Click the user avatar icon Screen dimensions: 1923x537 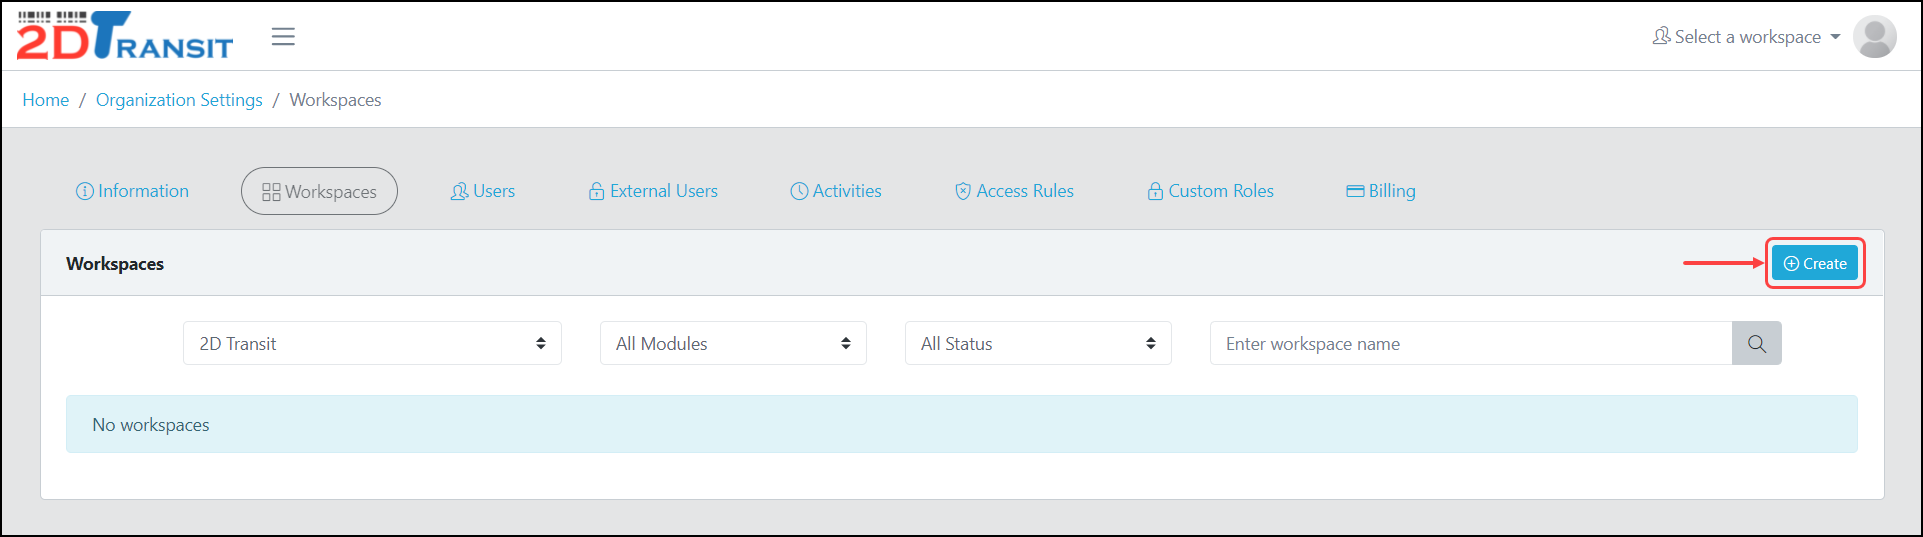click(x=1874, y=37)
